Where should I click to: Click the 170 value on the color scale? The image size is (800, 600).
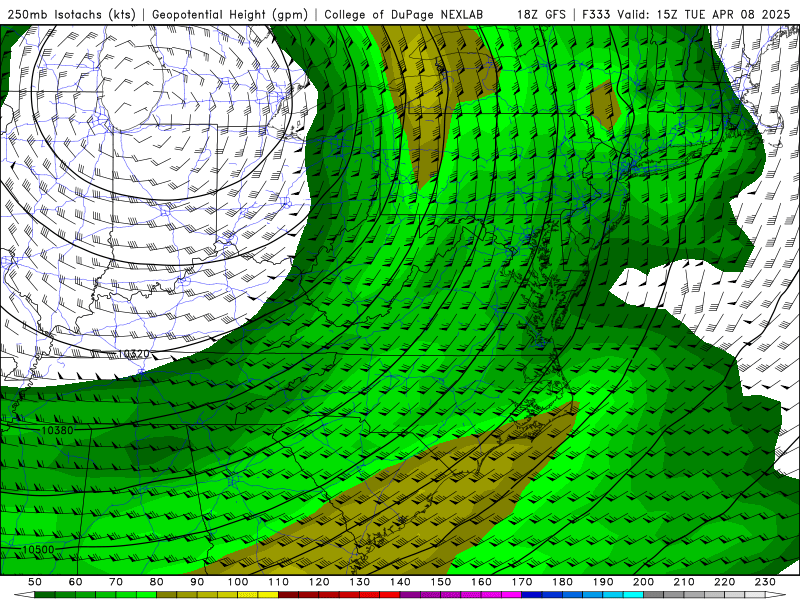click(522, 582)
